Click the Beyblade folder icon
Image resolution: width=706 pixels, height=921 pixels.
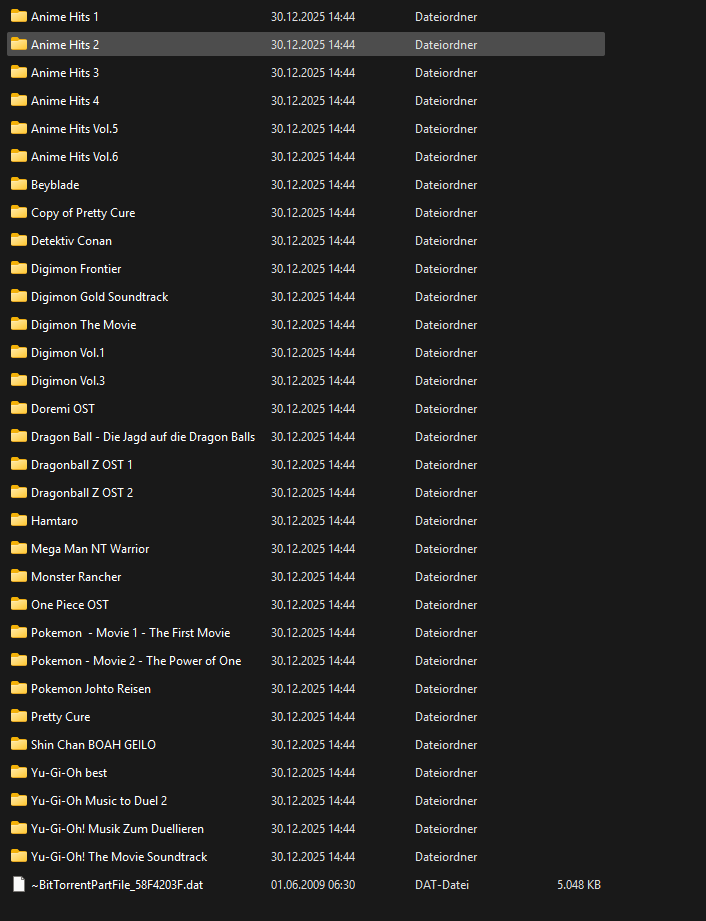(19, 184)
